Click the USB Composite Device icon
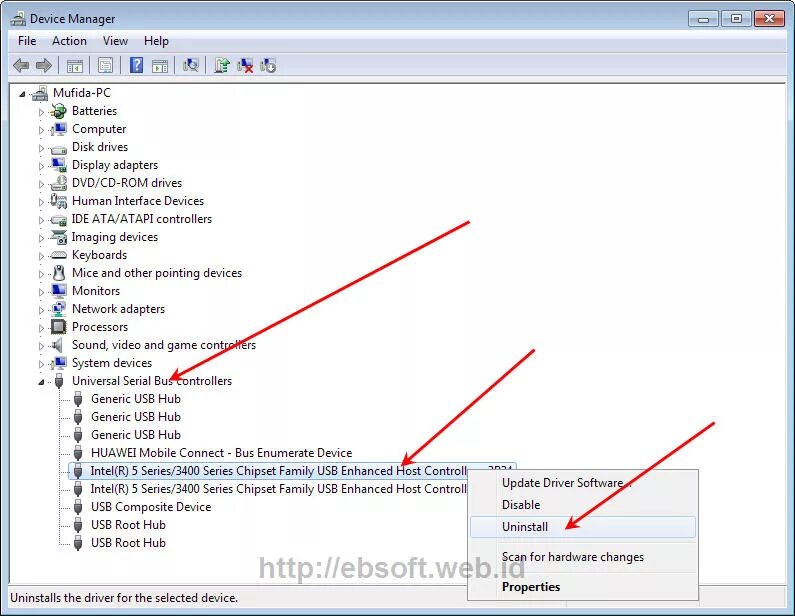Viewport: 795px width, 616px height. [x=78, y=507]
